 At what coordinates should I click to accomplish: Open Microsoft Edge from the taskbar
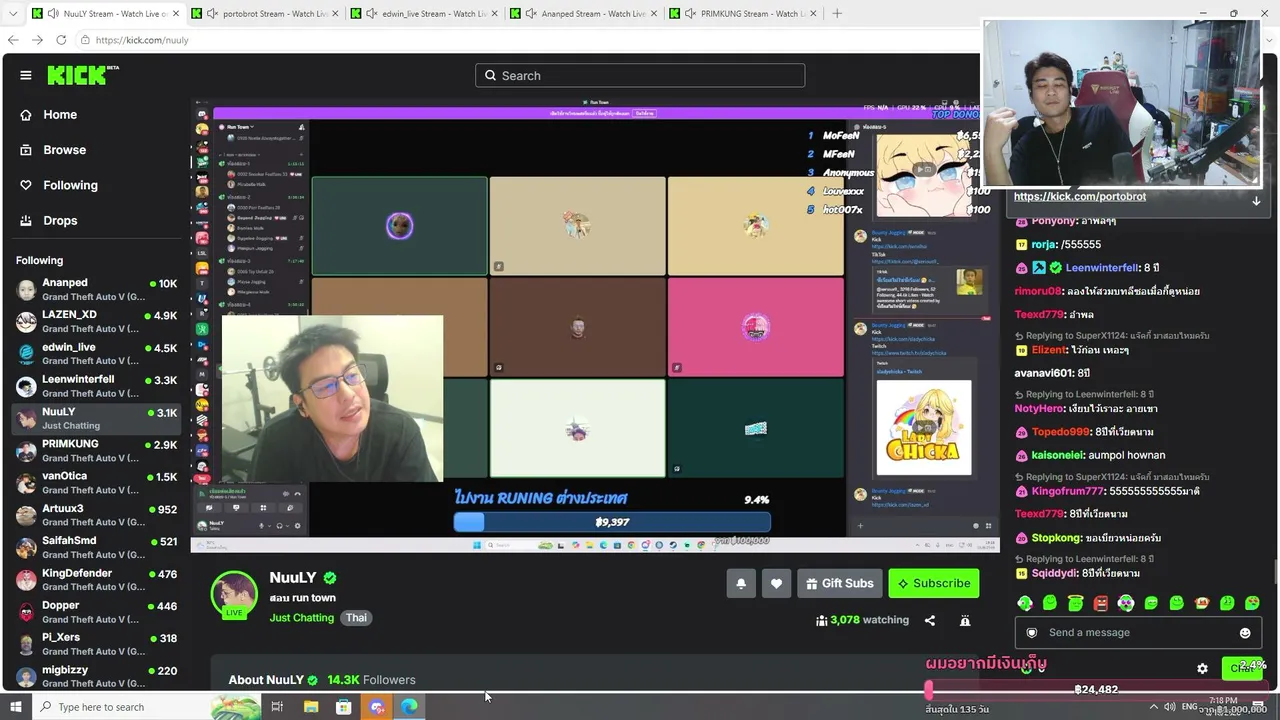click(x=410, y=707)
